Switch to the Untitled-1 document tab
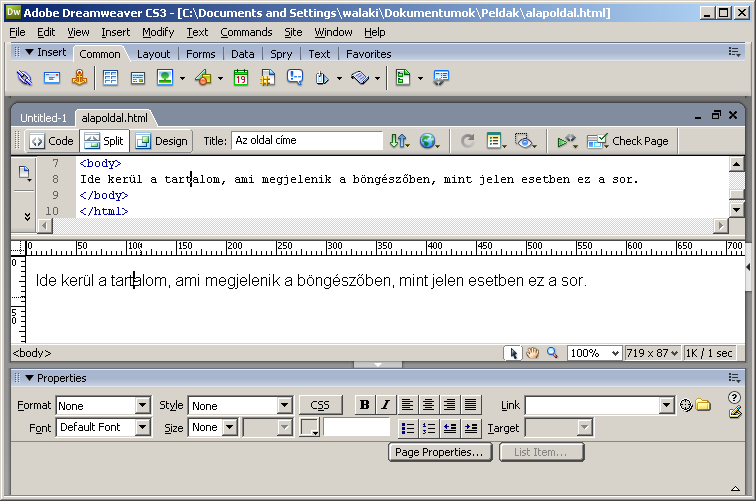 [43, 118]
